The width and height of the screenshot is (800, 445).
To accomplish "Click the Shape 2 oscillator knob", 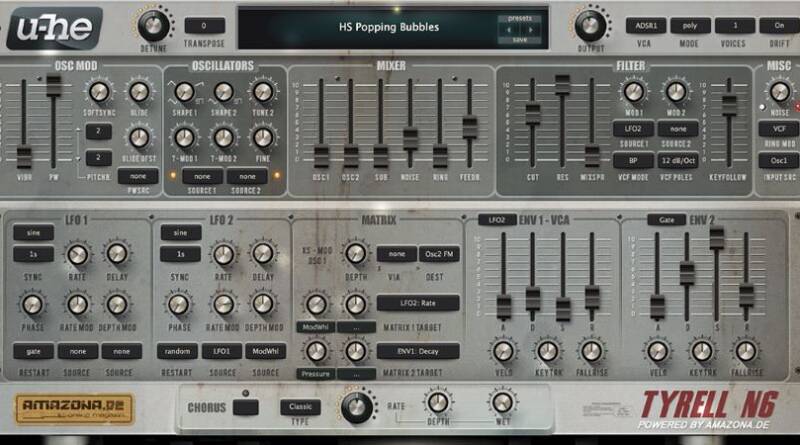I will click(223, 92).
